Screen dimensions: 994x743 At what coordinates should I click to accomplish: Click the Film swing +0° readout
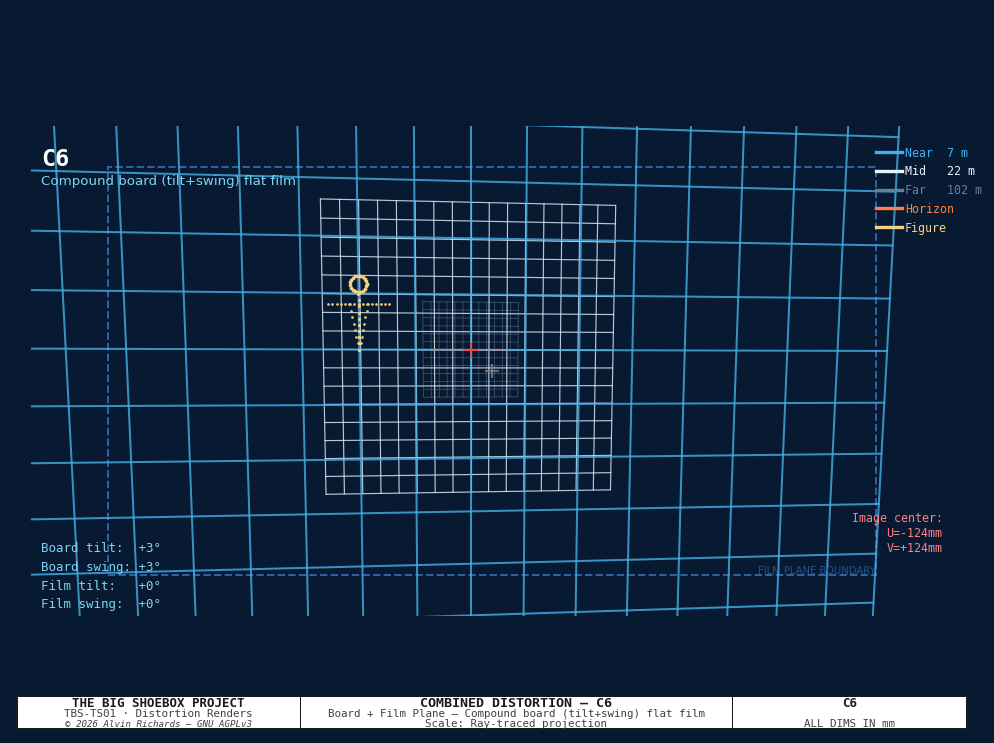pyautogui.click(x=101, y=604)
